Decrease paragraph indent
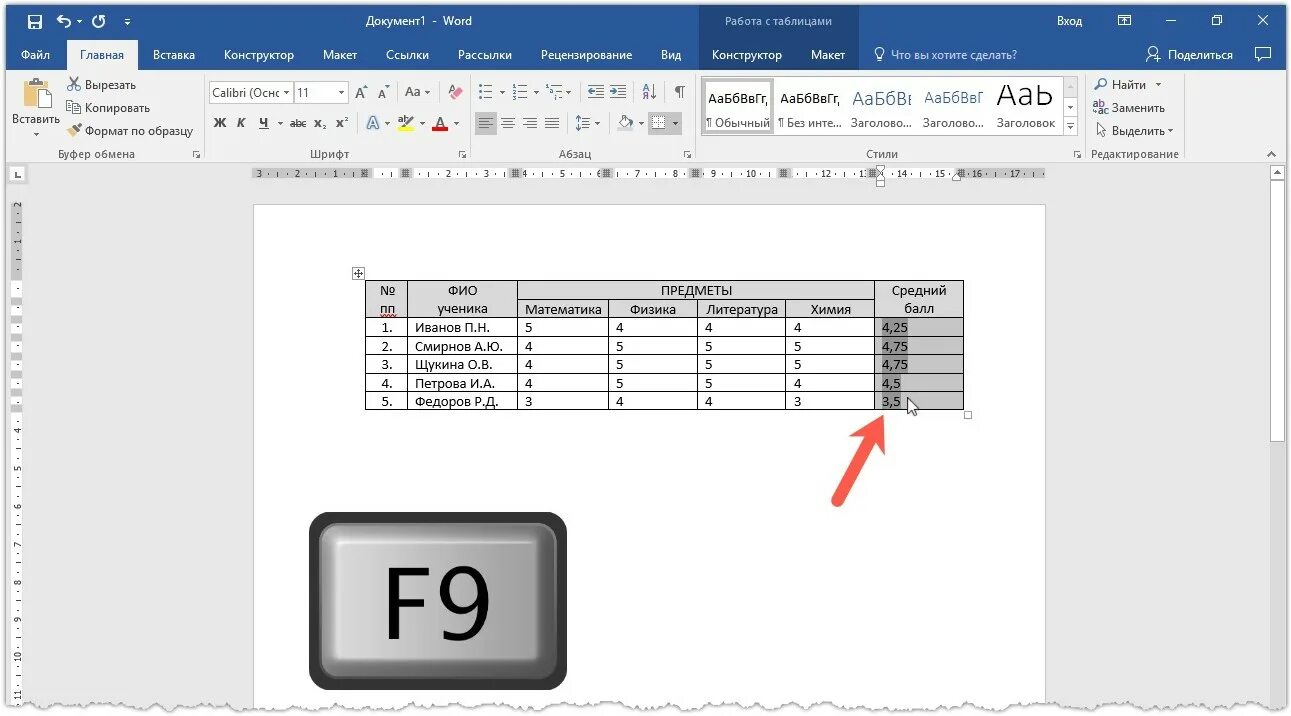1291x716 pixels. coord(596,92)
